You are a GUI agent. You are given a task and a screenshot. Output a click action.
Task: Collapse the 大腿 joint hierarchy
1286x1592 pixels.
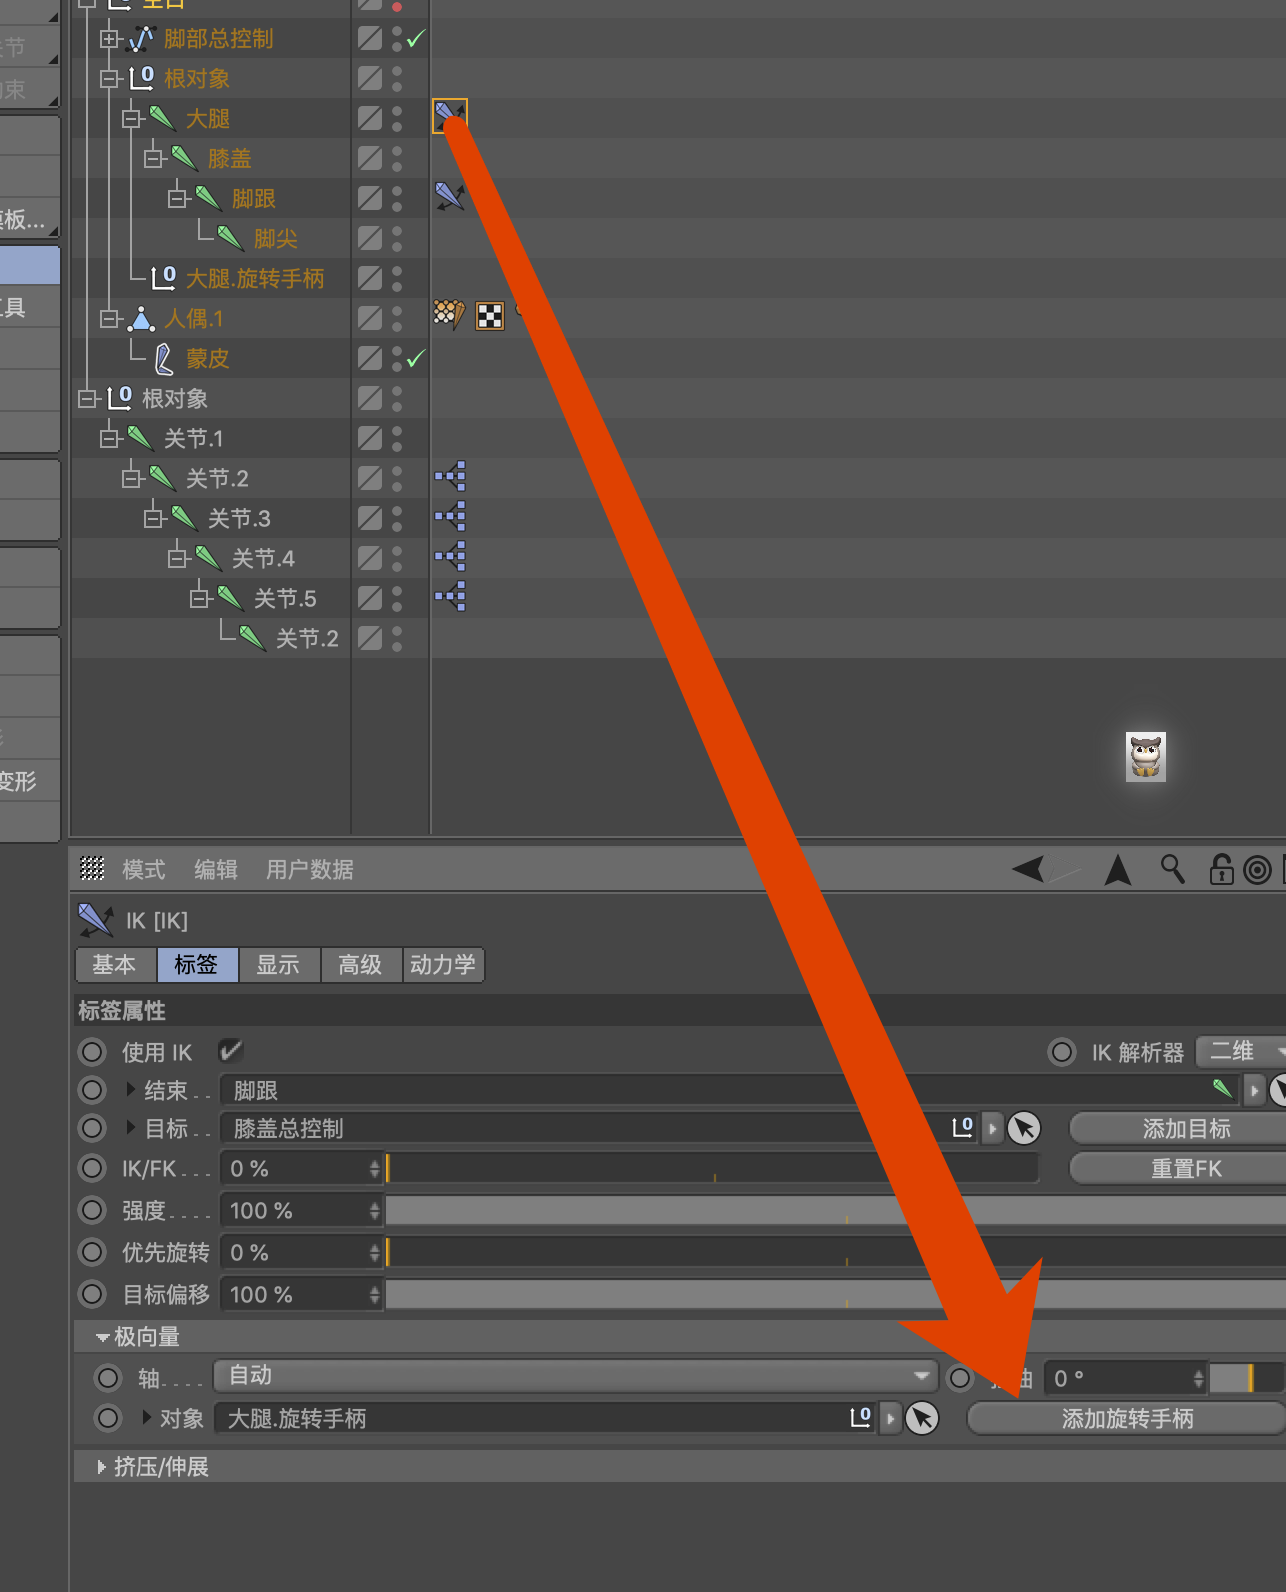131,119
